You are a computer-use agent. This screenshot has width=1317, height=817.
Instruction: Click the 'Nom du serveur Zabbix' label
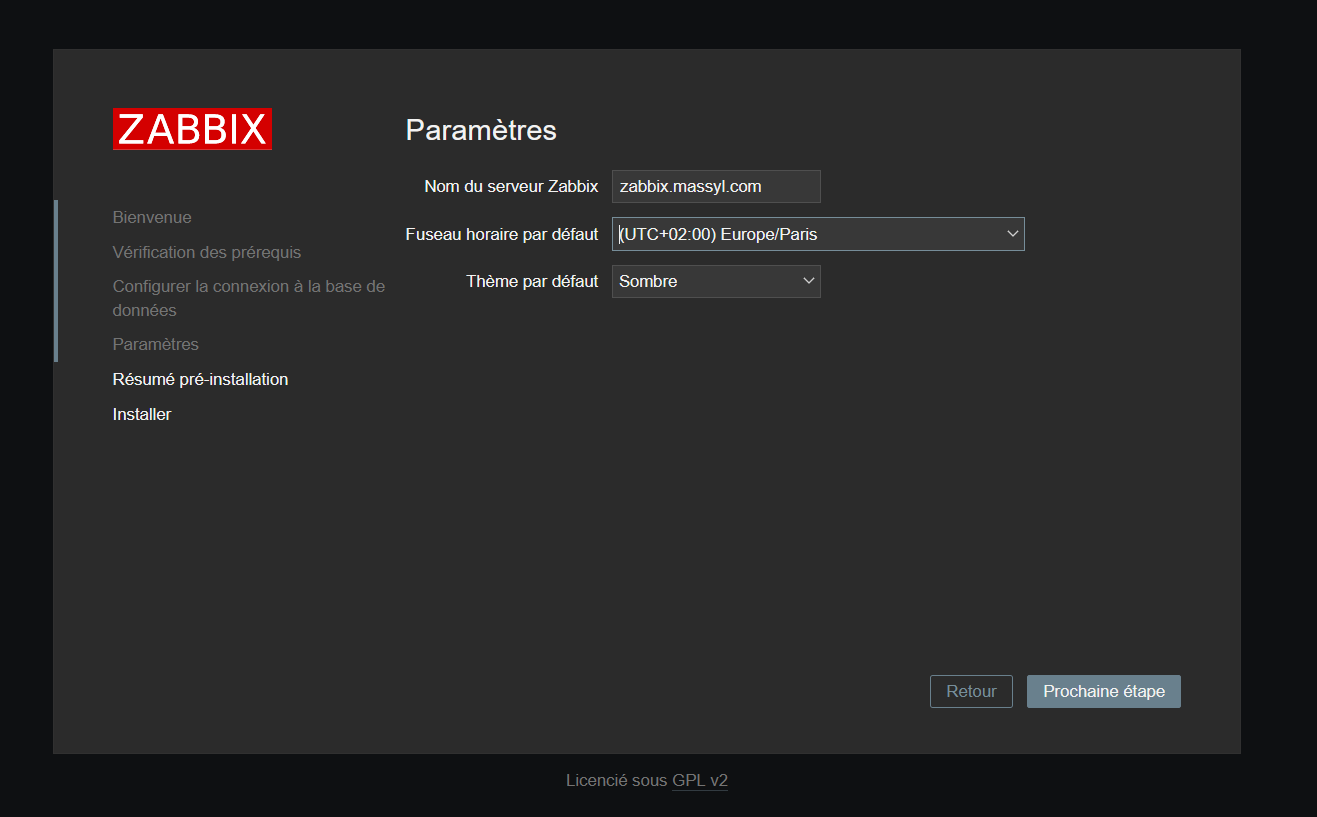pos(511,186)
